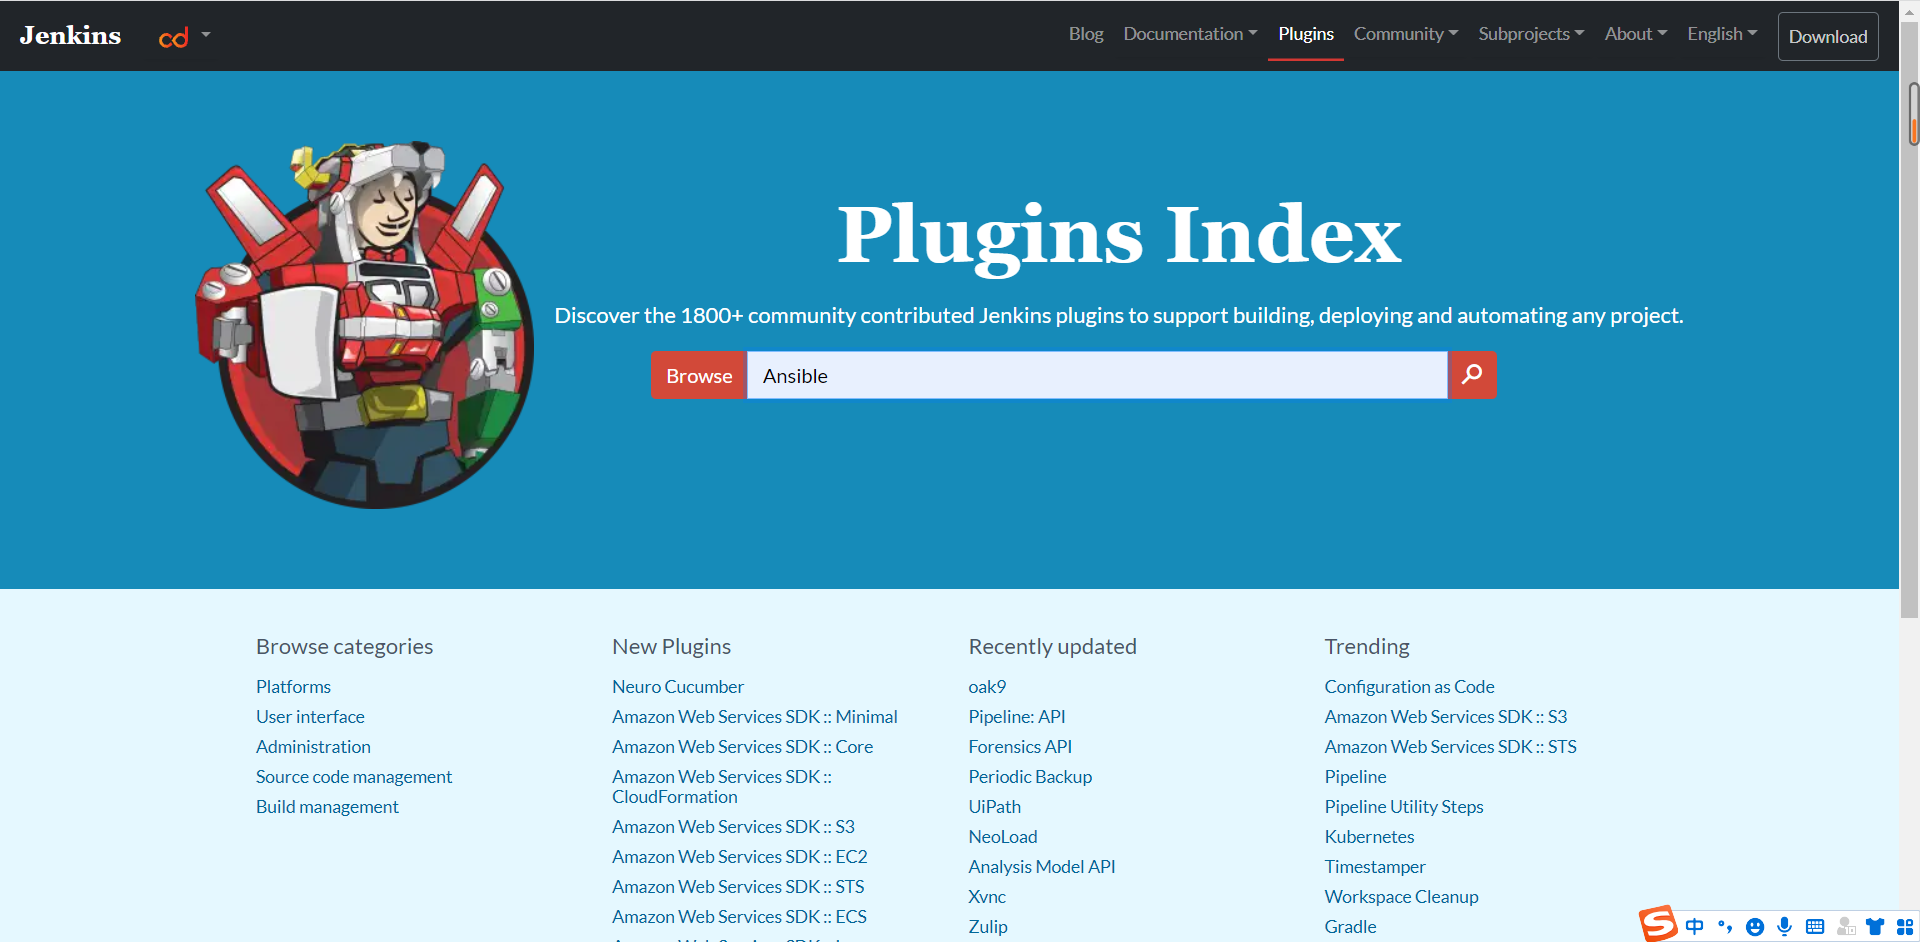Open trending Amazon Web Services SDK :: S3
Screen dimensions: 1920x942
1446,717
